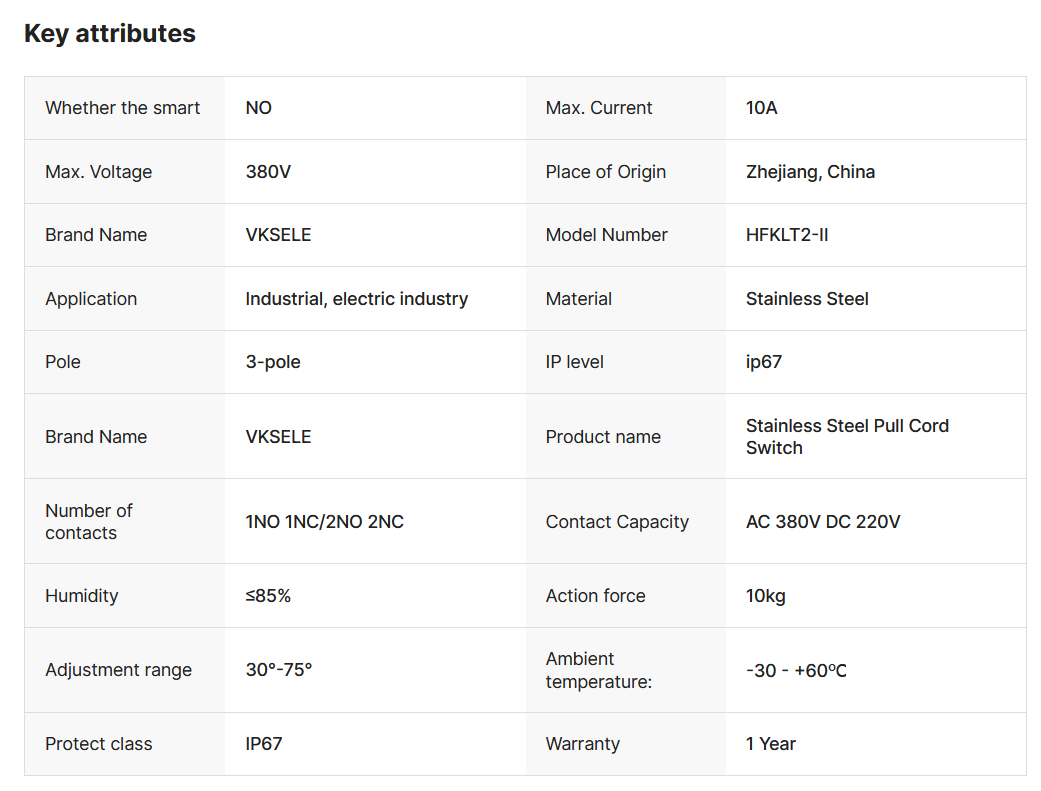
Task: Select the Max. Current label cell
Action: [599, 108]
